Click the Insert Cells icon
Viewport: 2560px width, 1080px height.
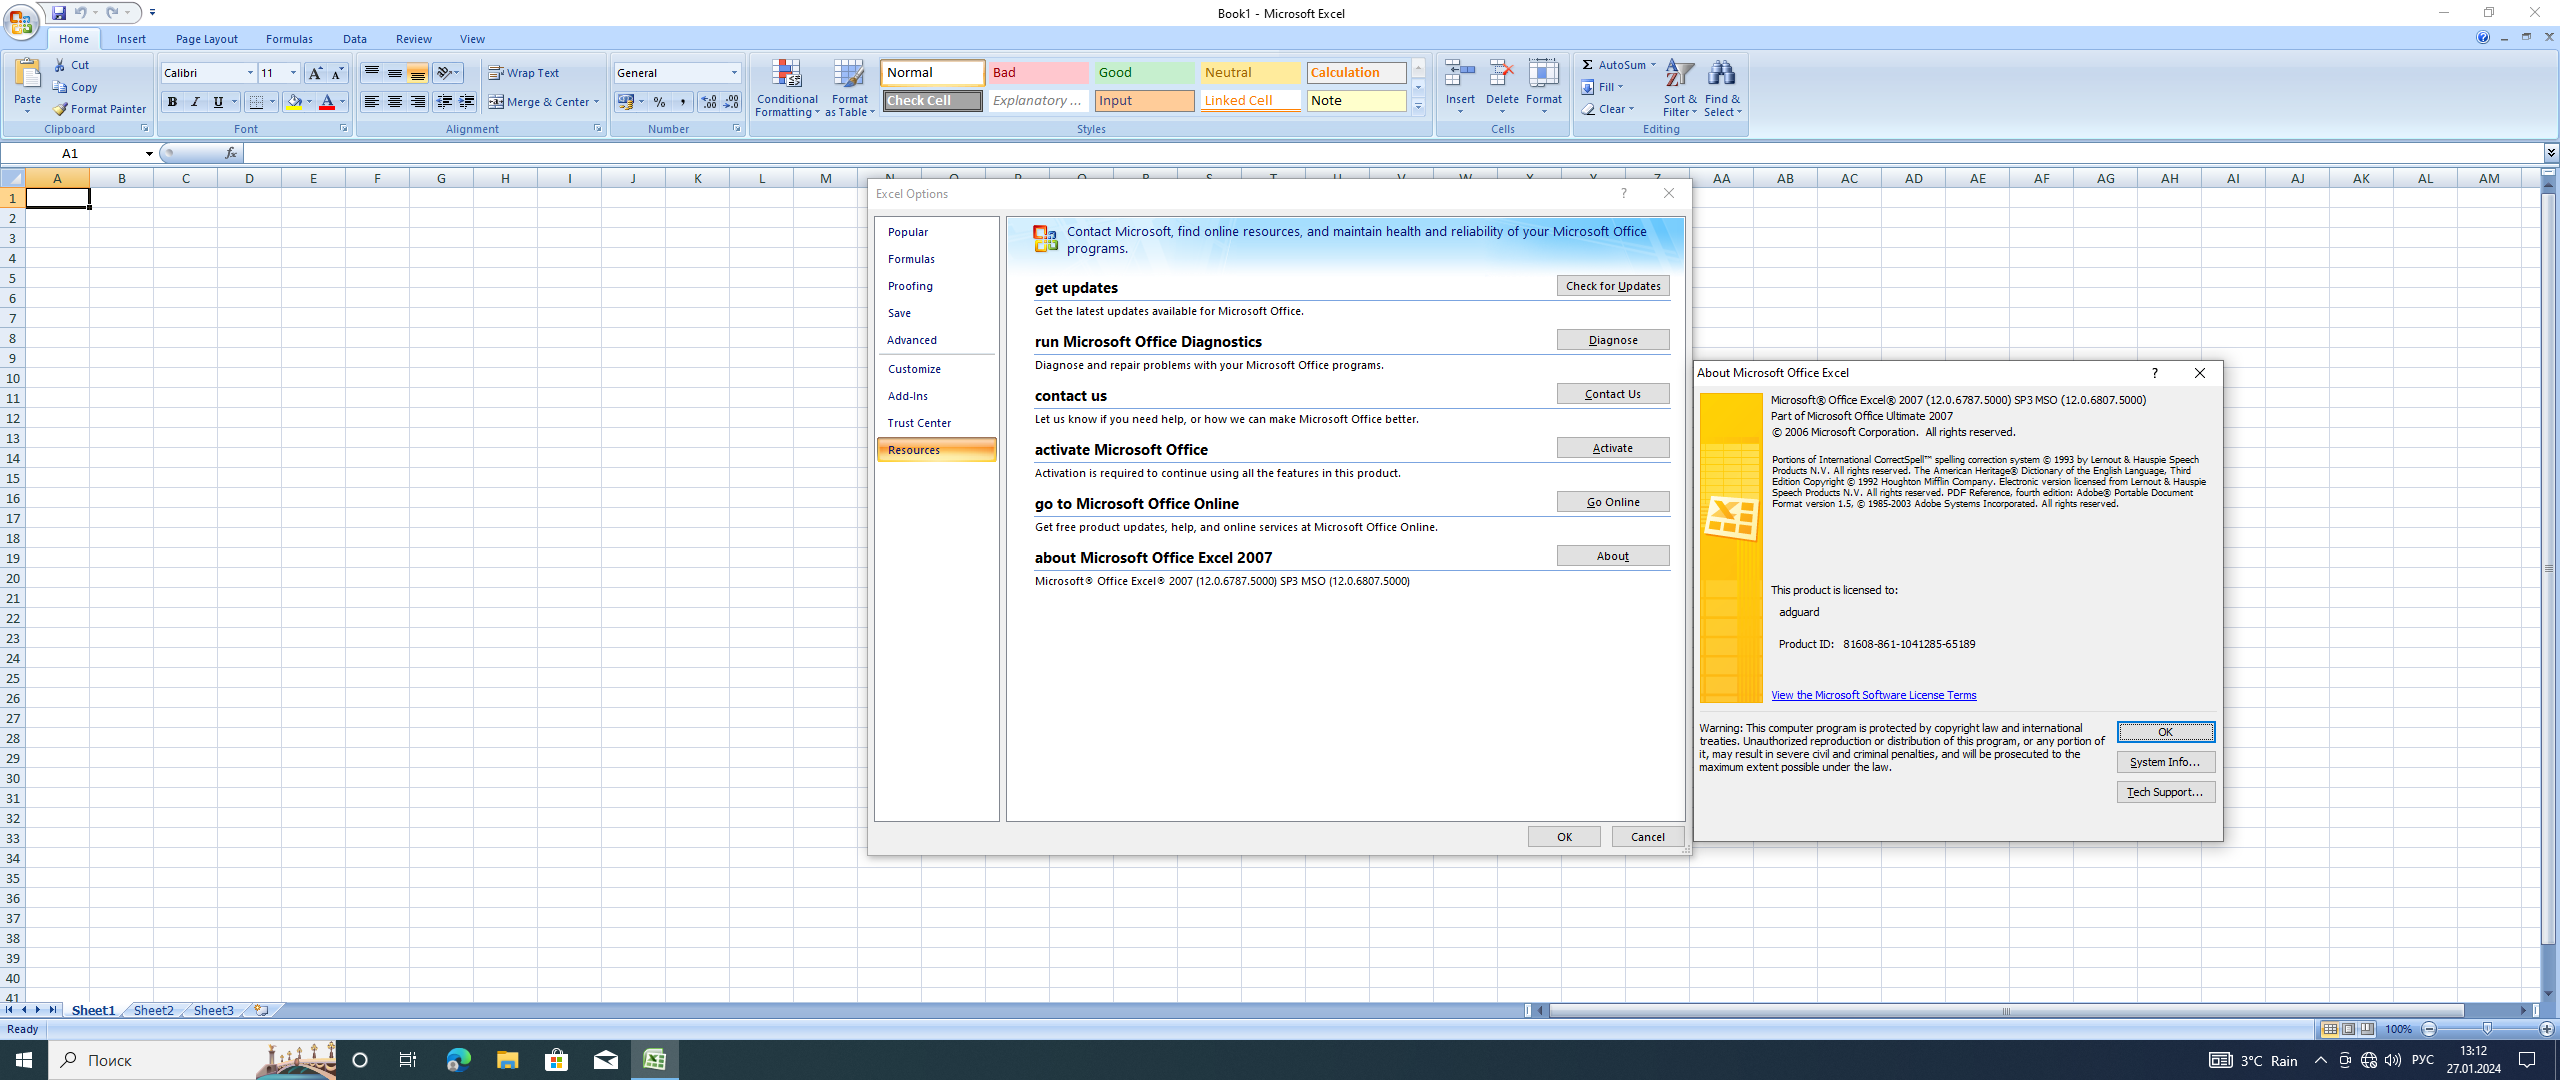point(1460,74)
